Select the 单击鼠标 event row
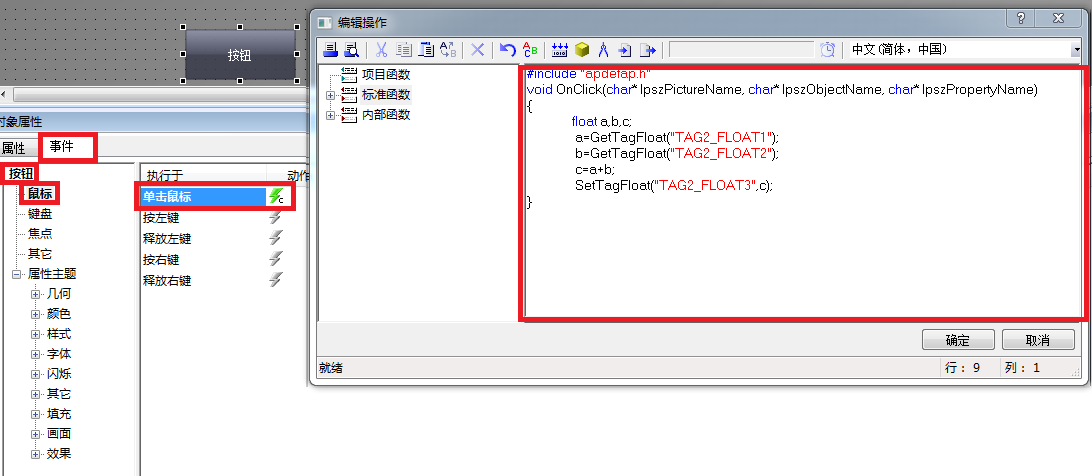Viewport: 1092px width, 476px height. coord(203,197)
